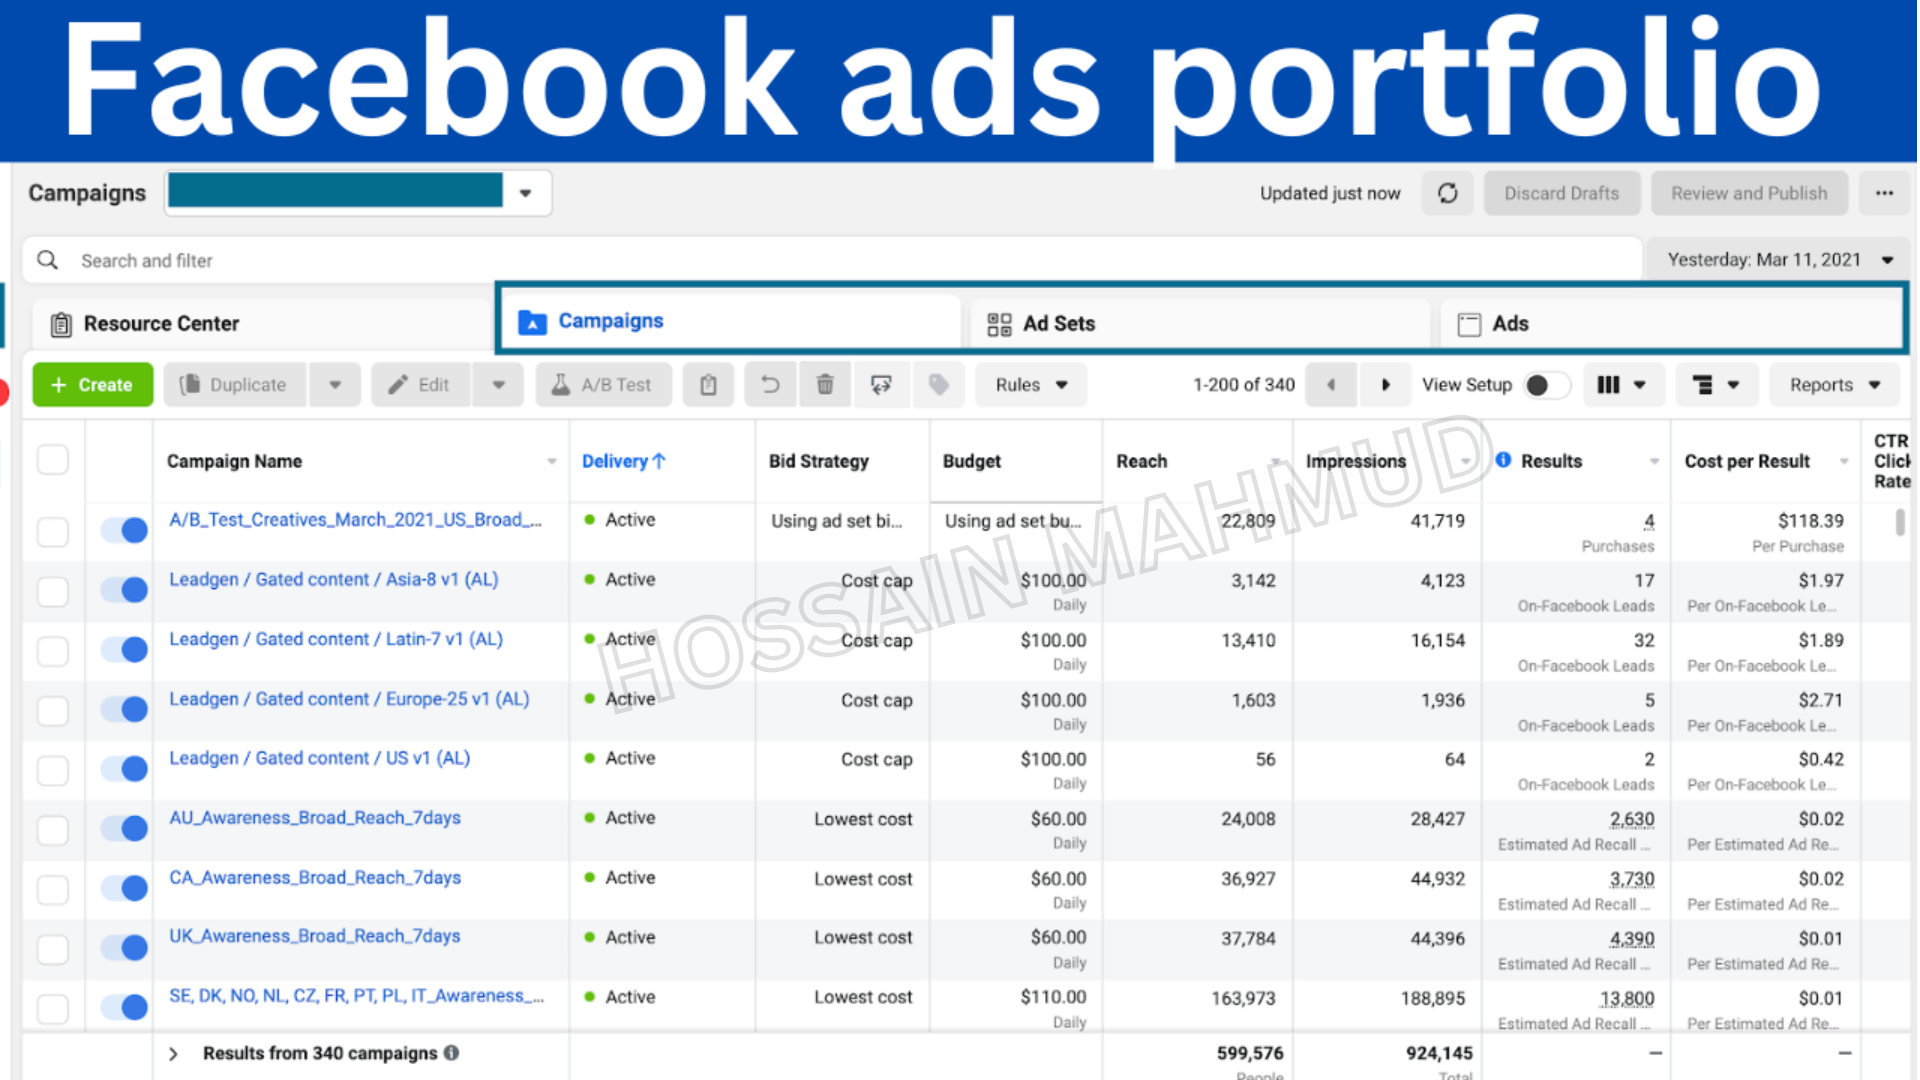Click Review and Publish button
The width and height of the screenshot is (1920, 1080).
1748,193
